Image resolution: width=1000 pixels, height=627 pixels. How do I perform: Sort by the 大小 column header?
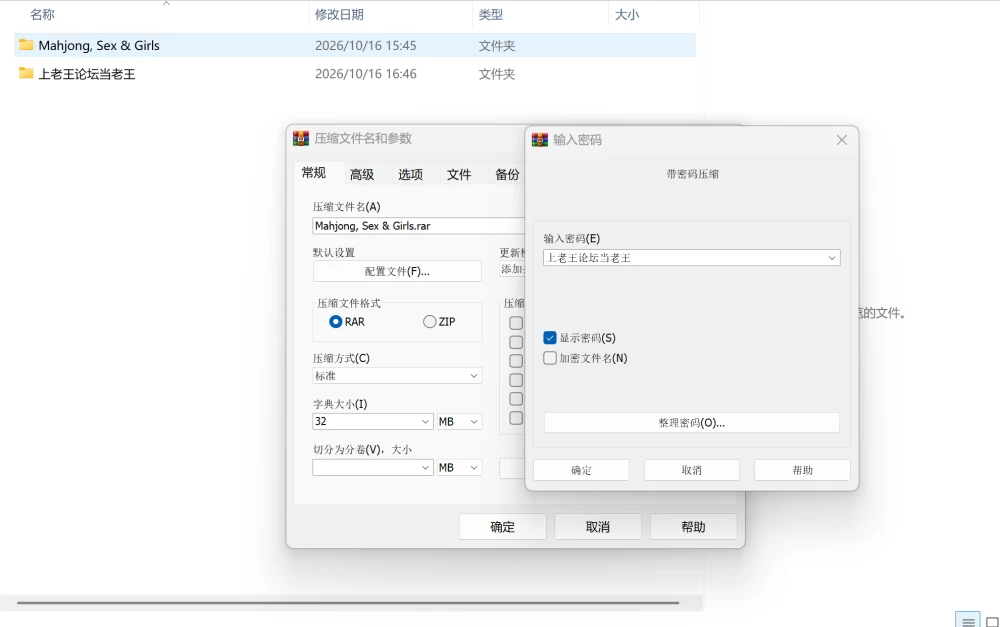(x=627, y=14)
